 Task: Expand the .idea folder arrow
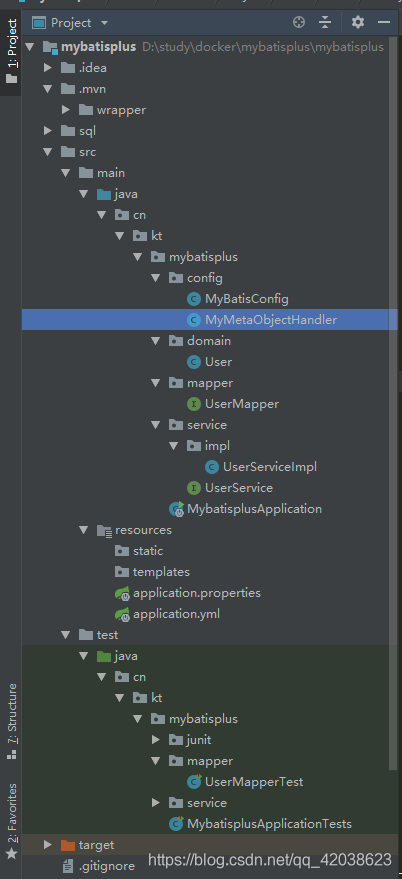pos(48,68)
